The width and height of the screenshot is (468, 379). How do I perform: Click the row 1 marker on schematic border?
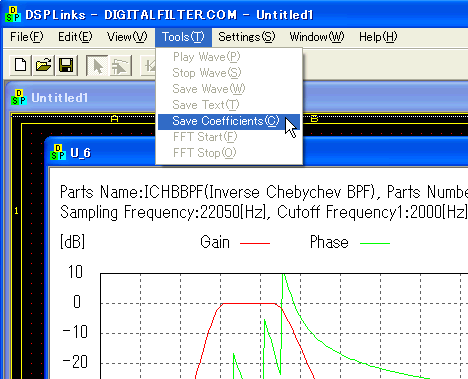point(16,211)
